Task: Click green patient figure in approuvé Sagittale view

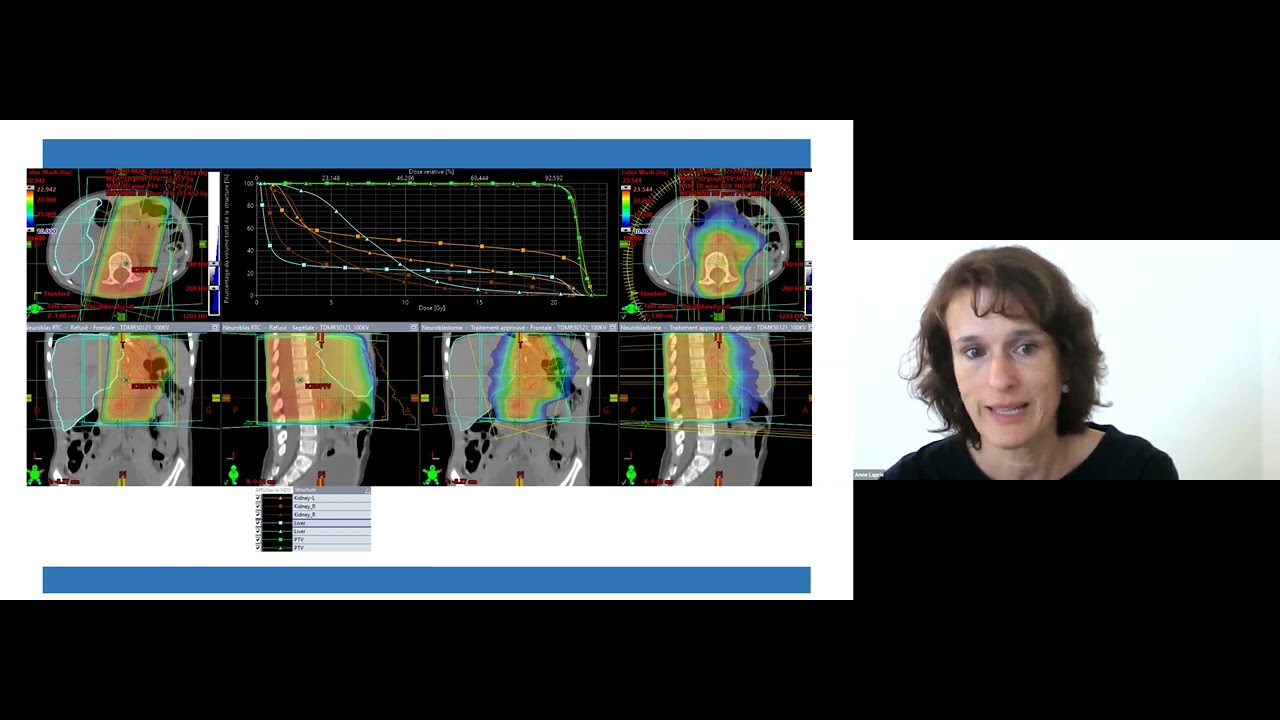Action: 630,474
